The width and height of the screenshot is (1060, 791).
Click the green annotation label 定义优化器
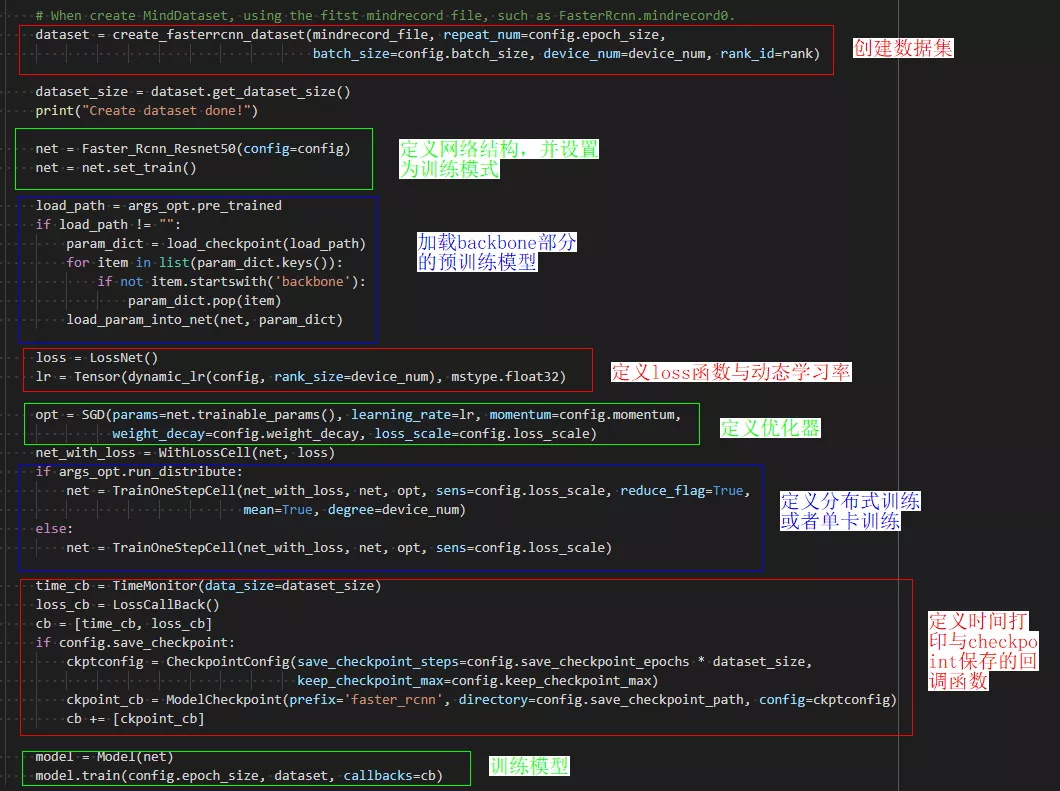[x=770, y=428]
